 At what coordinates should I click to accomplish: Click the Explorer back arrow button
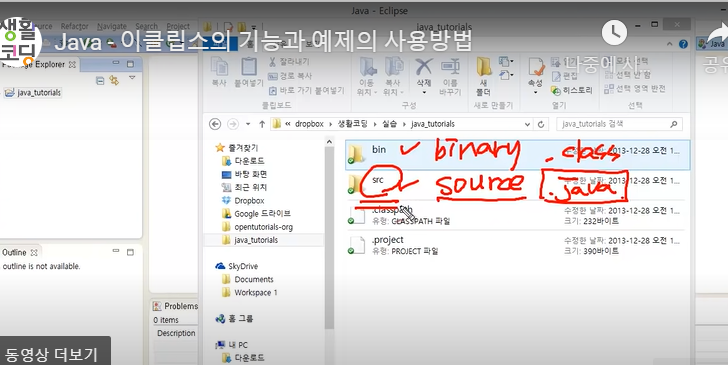click(214, 124)
